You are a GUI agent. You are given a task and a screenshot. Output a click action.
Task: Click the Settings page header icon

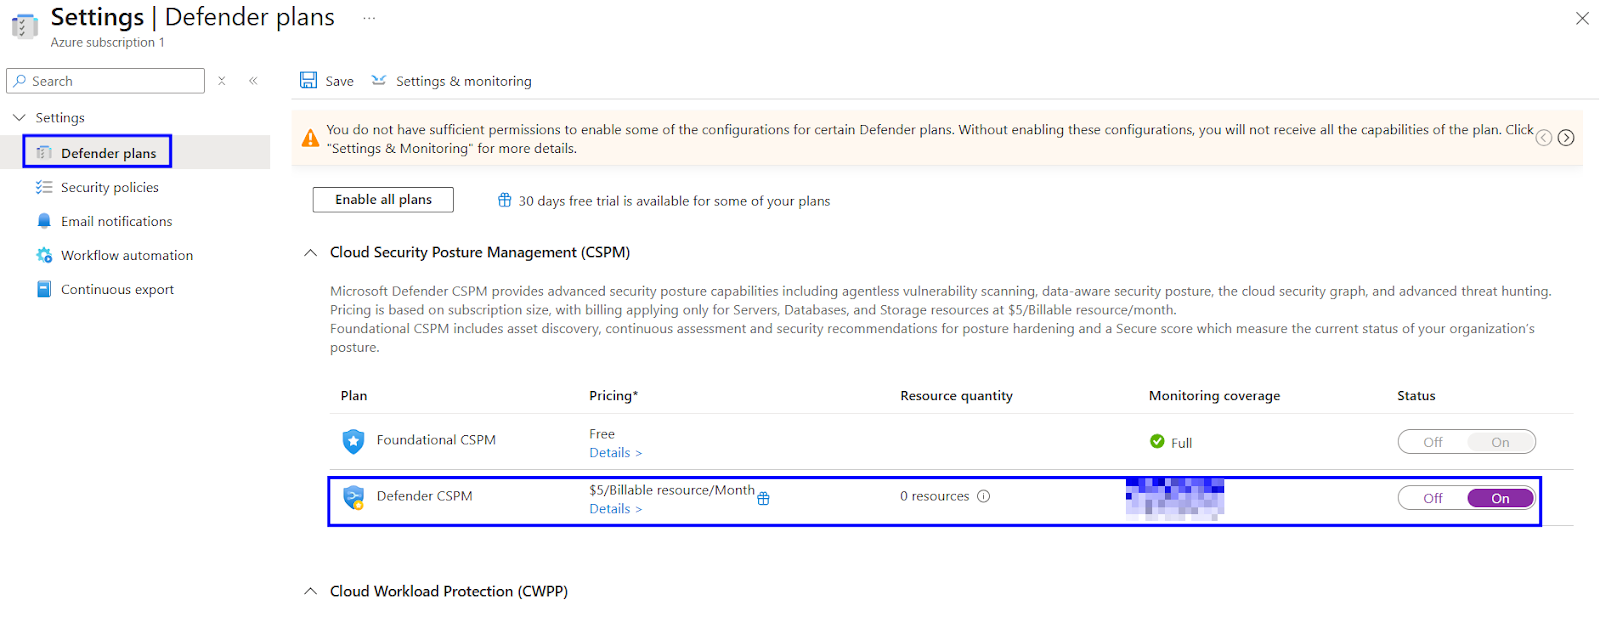tap(24, 25)
